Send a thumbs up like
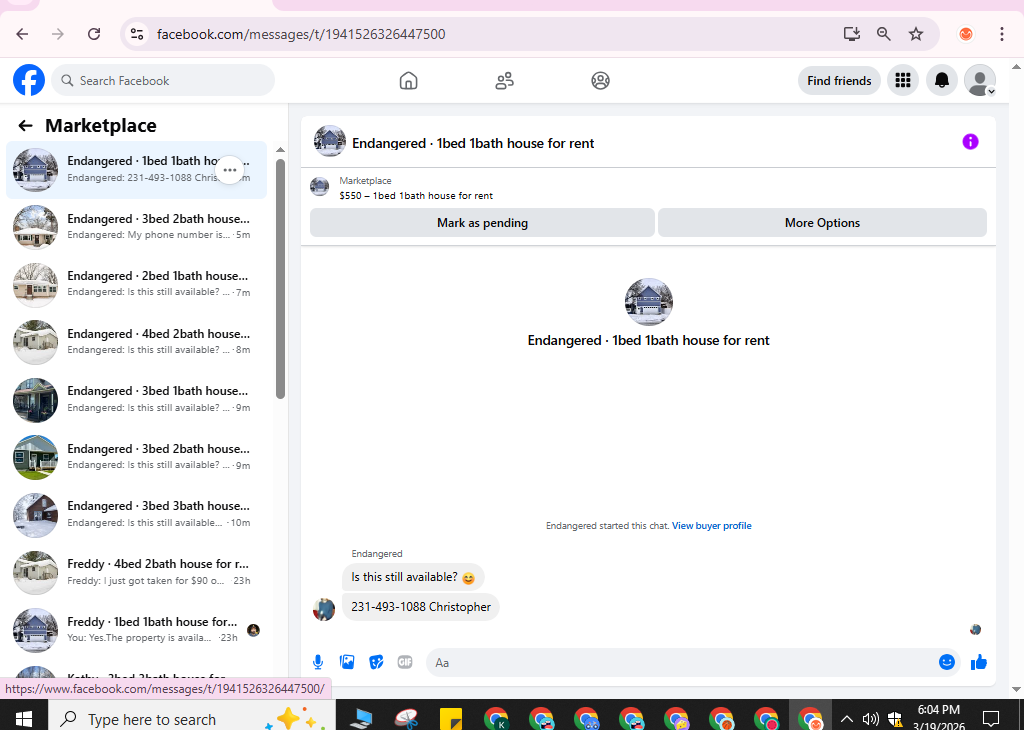The height and width of the screenshot is (730, 1024). pos(978,662)
